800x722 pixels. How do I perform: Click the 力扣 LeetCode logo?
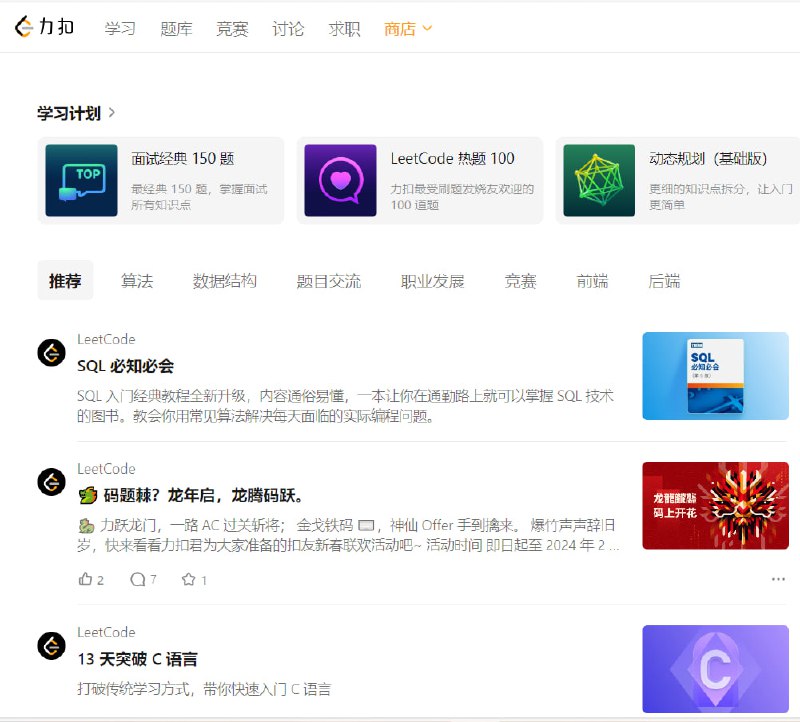click(x=44, y=27)
